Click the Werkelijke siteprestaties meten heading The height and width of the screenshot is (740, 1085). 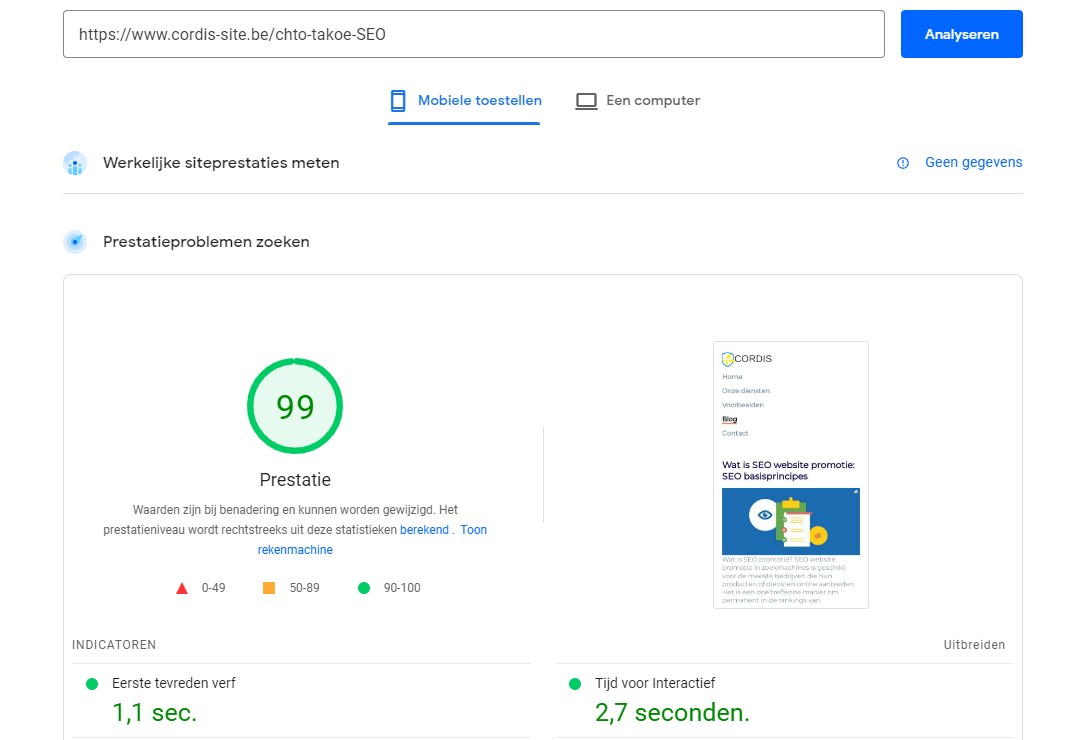click(221, 163)
